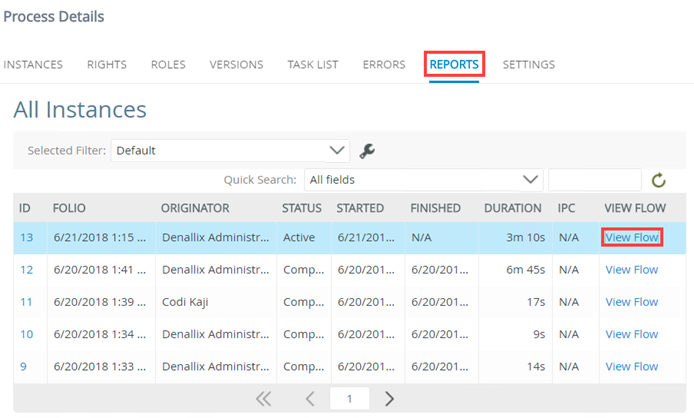Open the Rights tab

[107, 65]
